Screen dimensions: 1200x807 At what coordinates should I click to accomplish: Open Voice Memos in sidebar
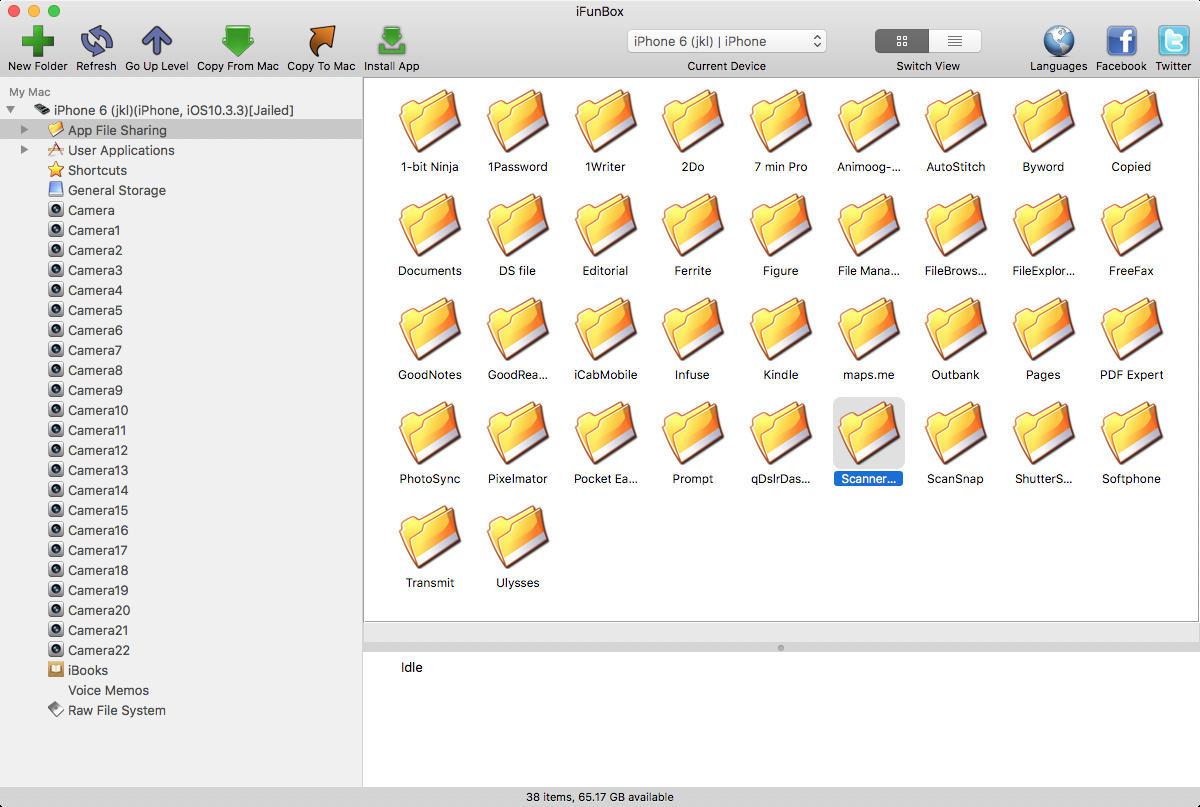[x=108, y=690]
